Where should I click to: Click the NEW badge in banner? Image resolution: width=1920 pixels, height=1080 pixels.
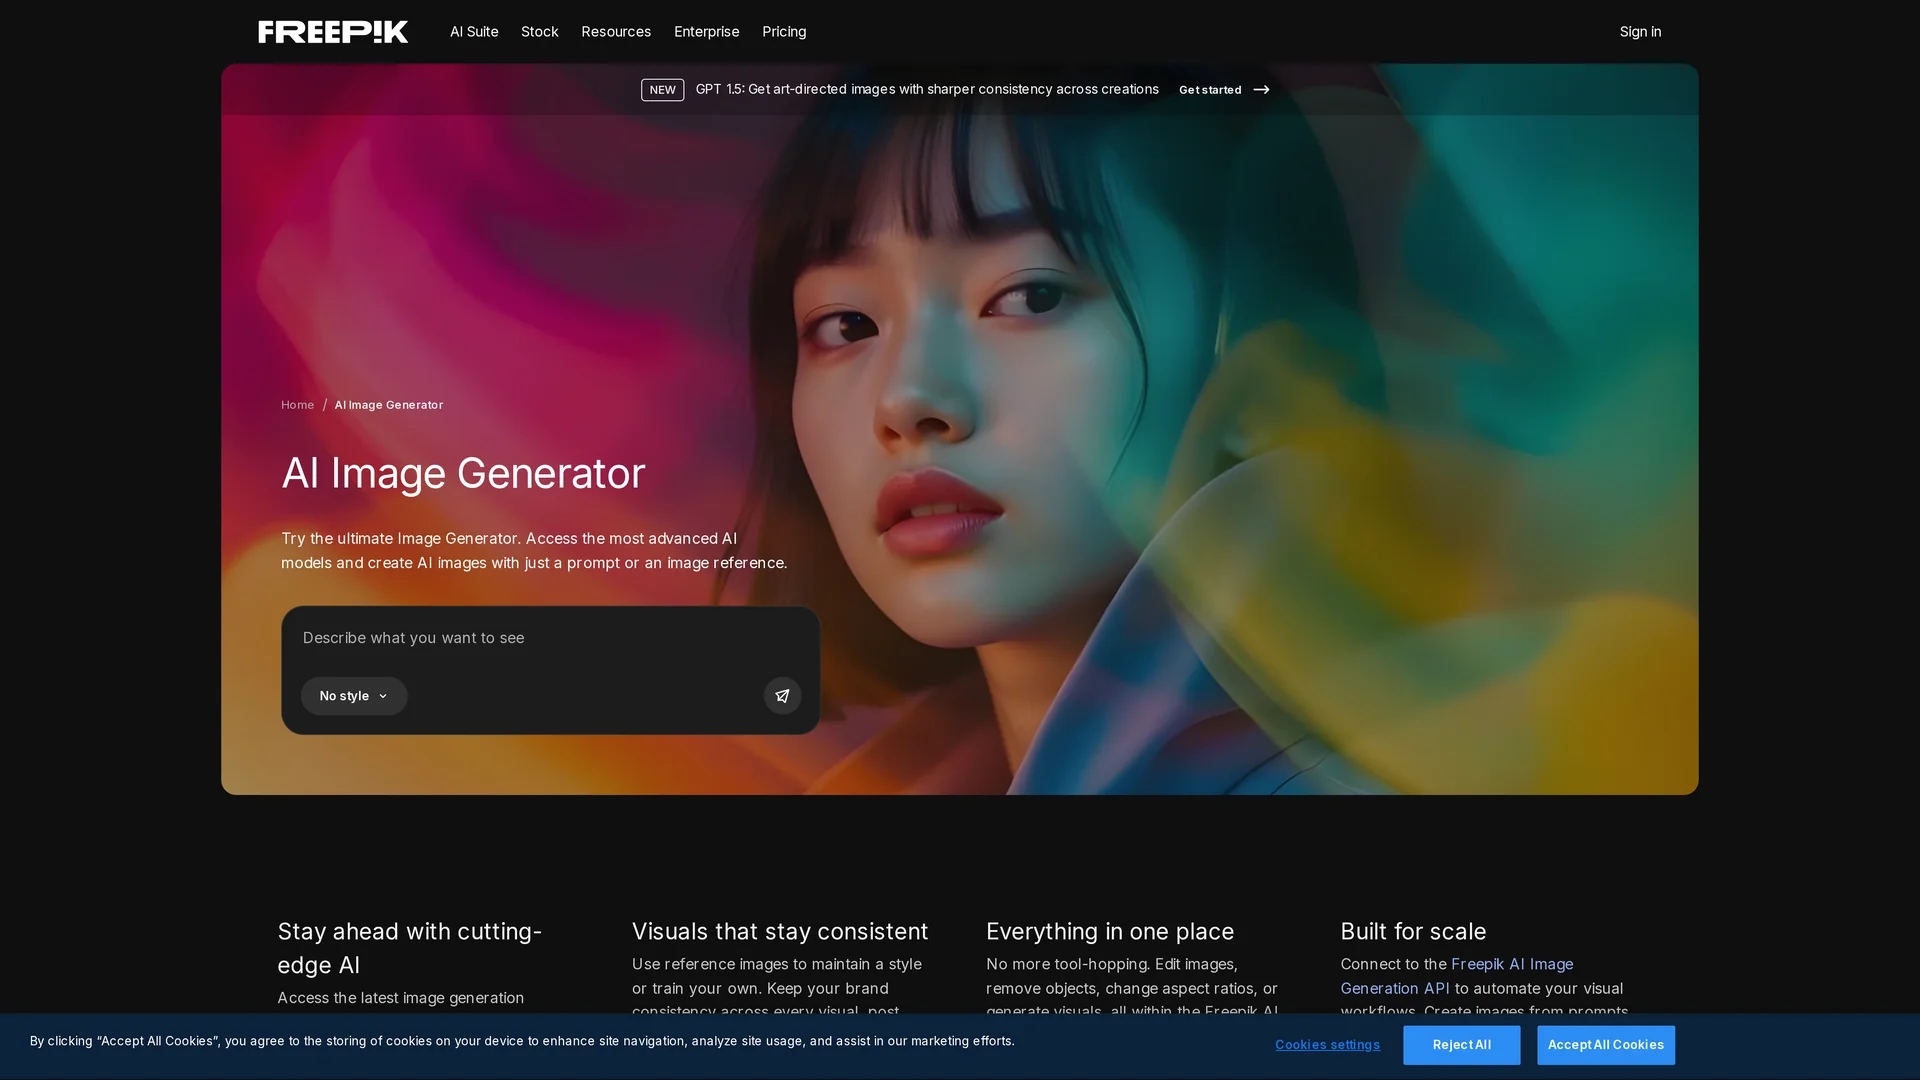[x=662, y=90]
